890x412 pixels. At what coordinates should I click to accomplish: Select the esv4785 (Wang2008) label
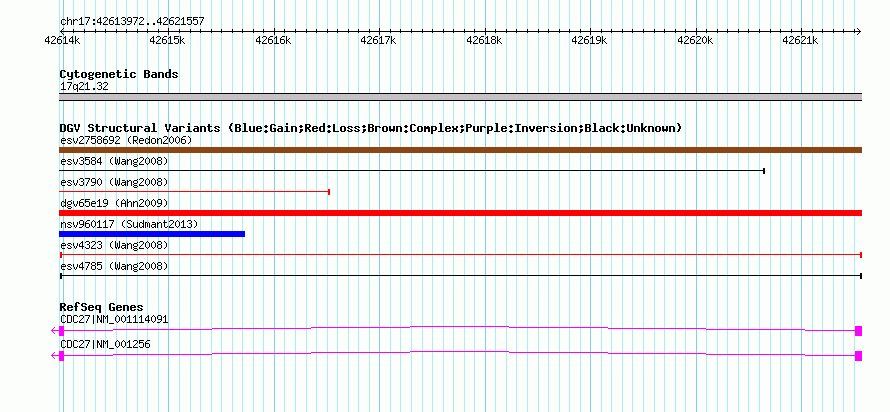coord(114,266)
